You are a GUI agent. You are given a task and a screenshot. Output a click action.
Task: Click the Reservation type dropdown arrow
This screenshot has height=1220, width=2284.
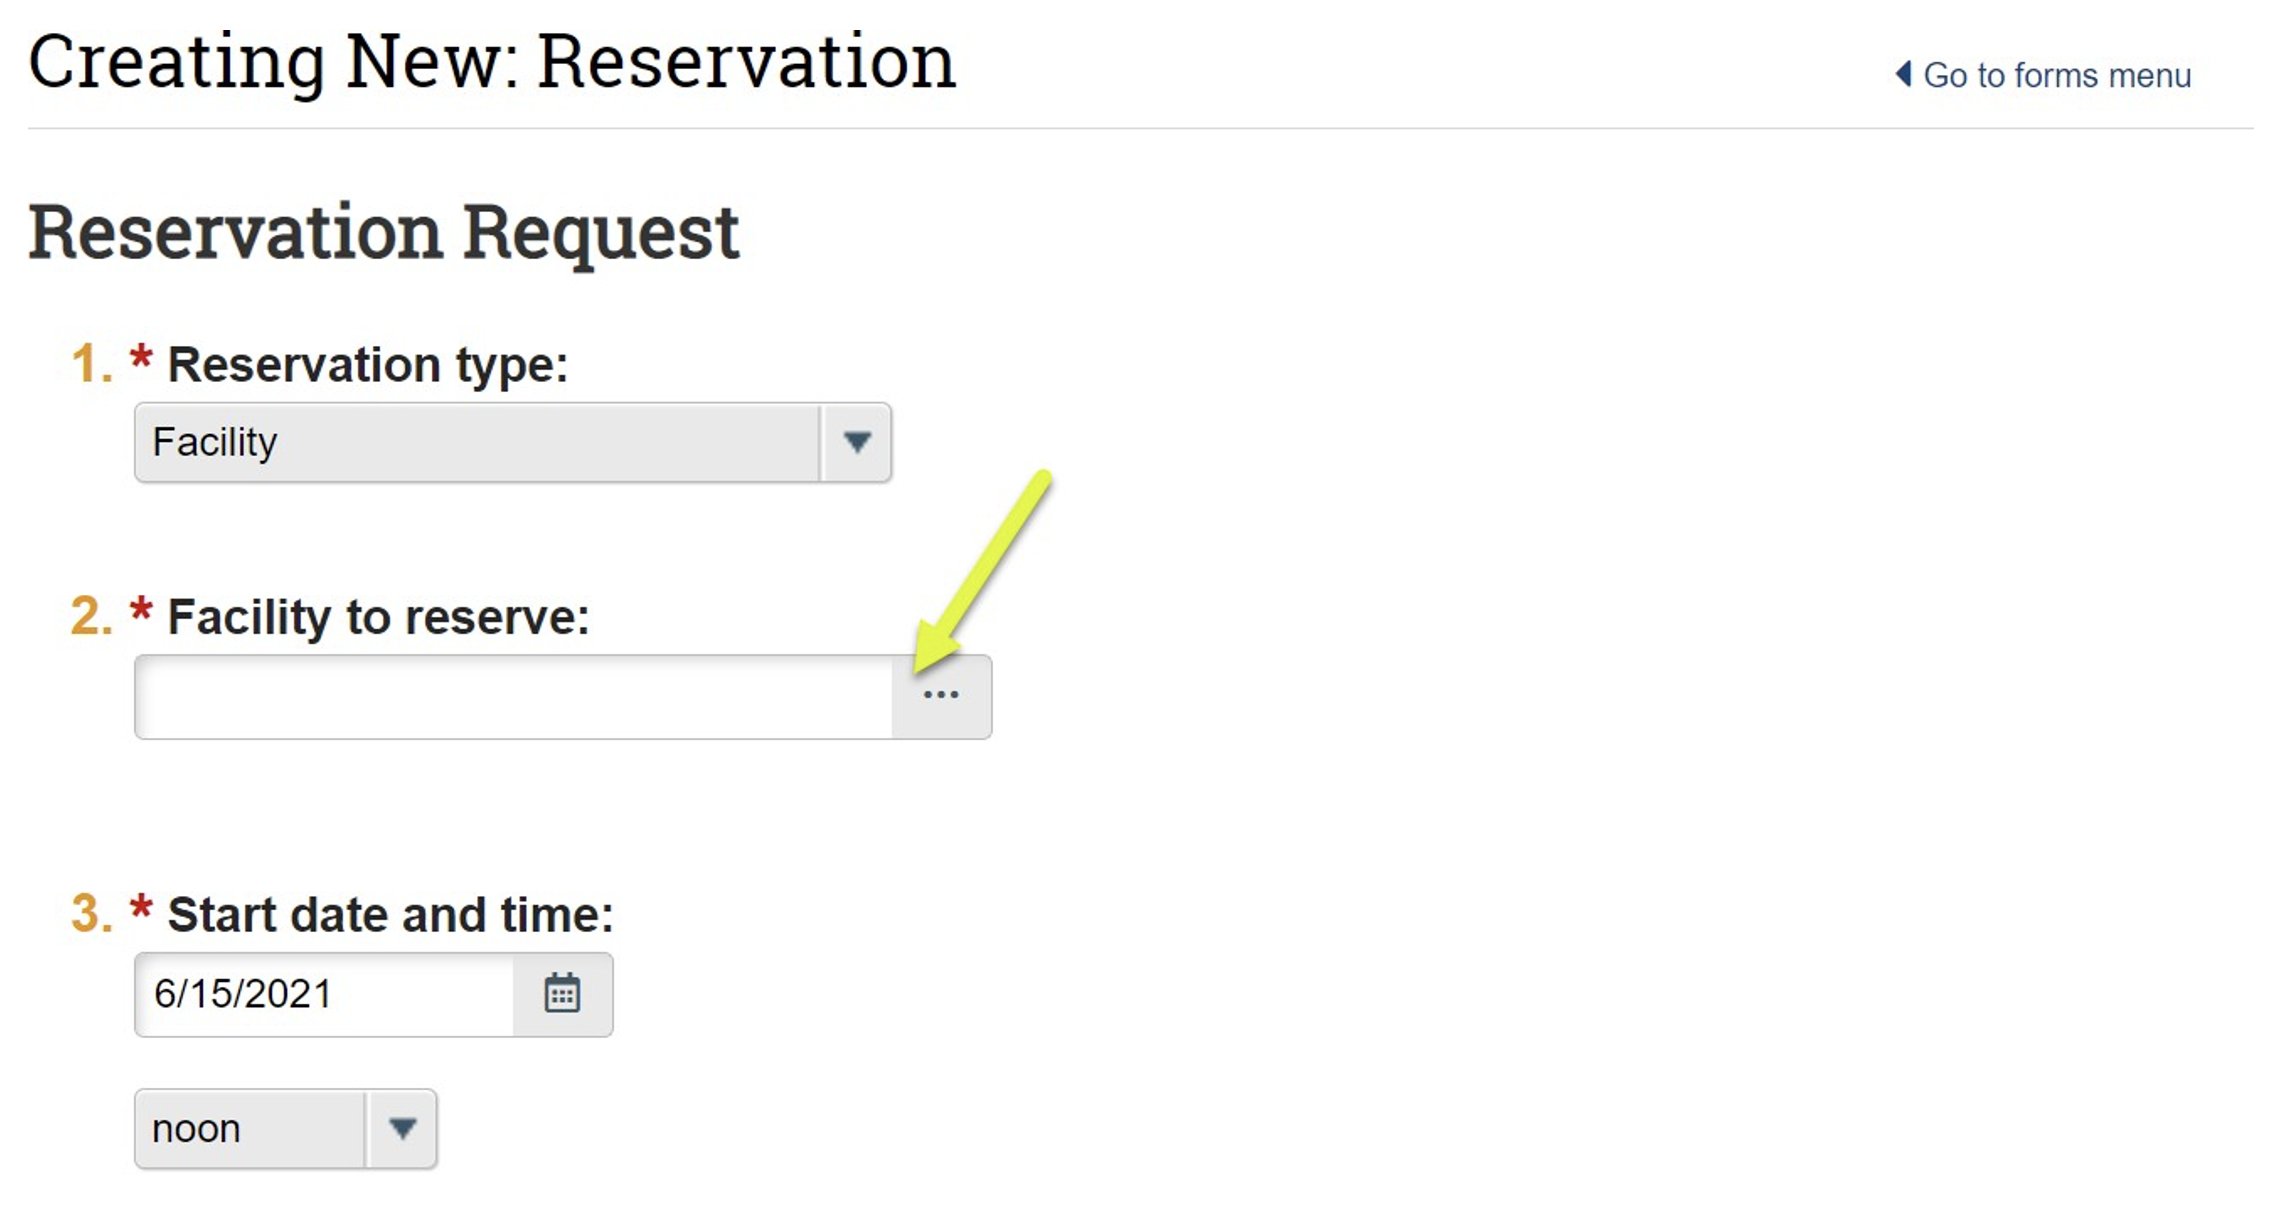click(x=856, y=442)
